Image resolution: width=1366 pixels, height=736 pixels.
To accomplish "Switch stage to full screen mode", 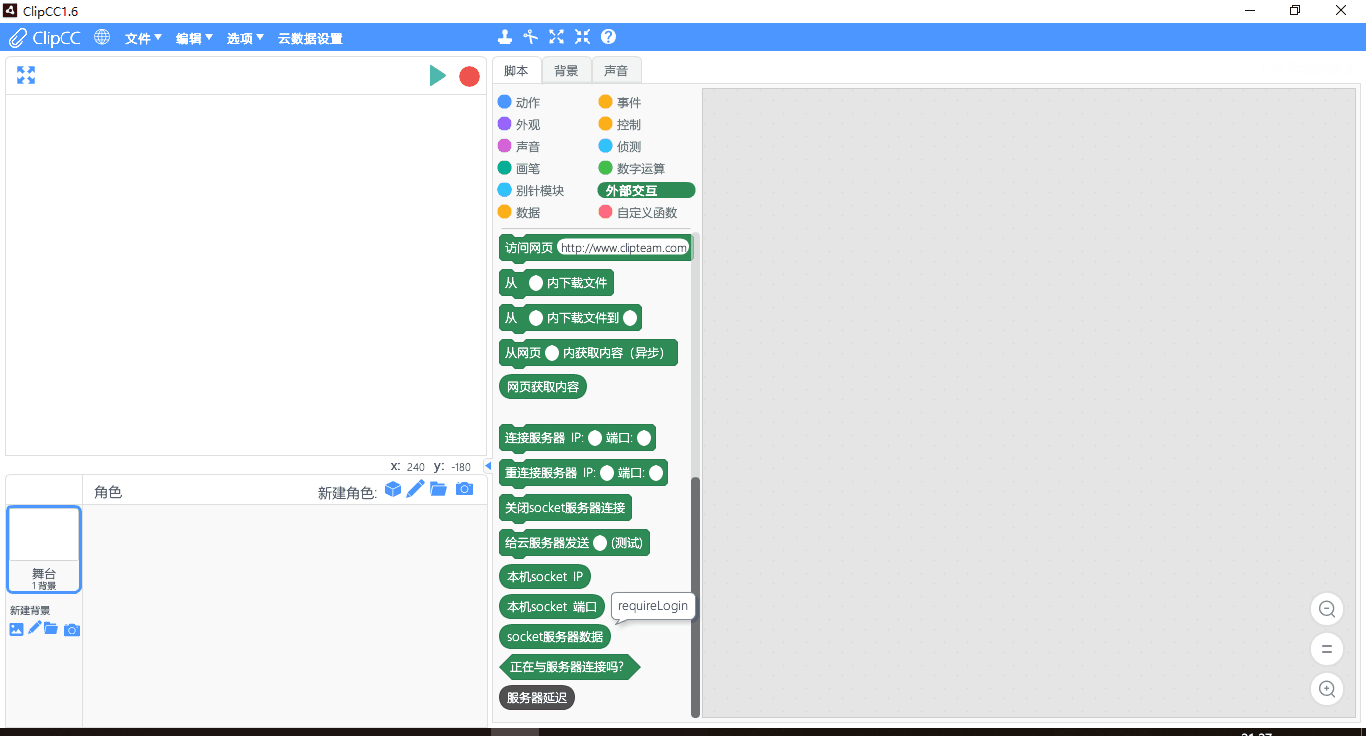I will pyautogui.click(x=26, y=75).
